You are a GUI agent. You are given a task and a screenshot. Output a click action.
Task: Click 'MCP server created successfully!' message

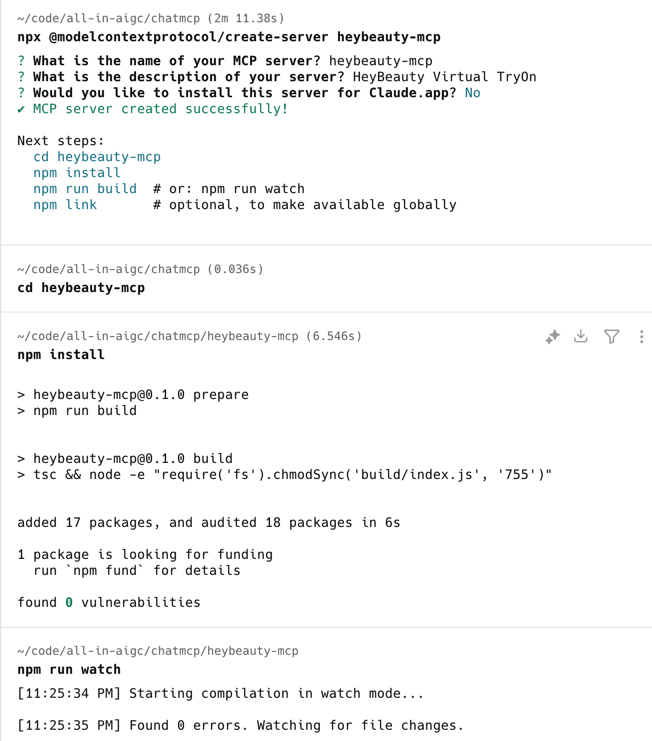[x=160, y=109]
